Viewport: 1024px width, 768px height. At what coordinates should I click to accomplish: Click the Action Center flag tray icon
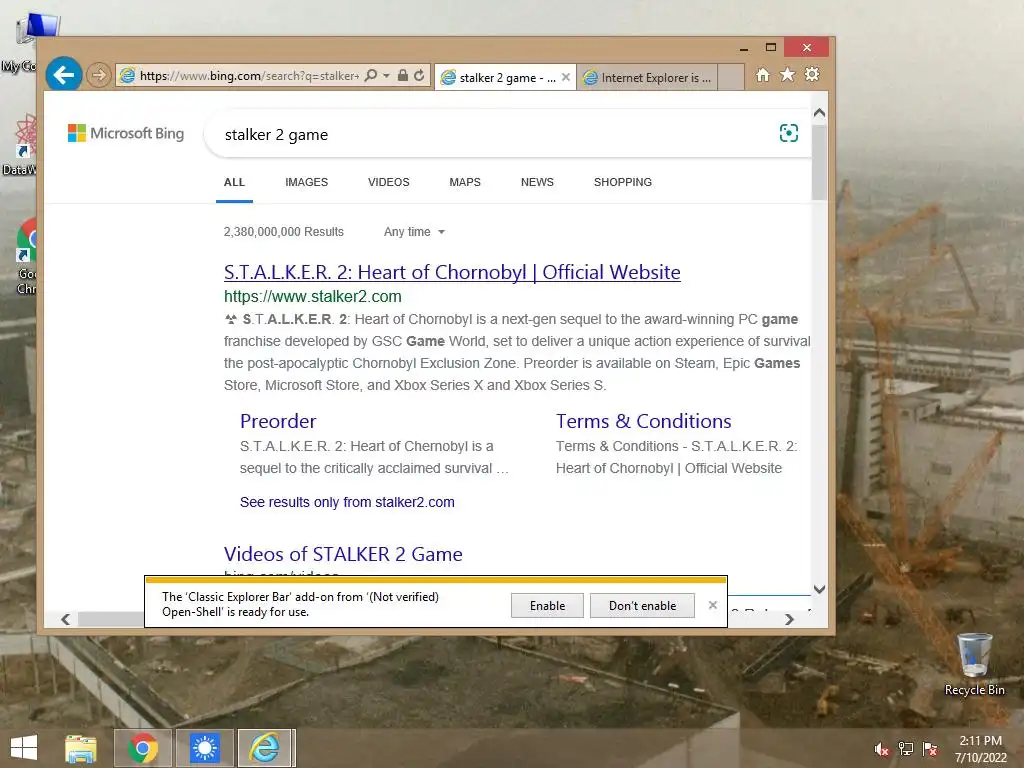[x=930, y=749]
